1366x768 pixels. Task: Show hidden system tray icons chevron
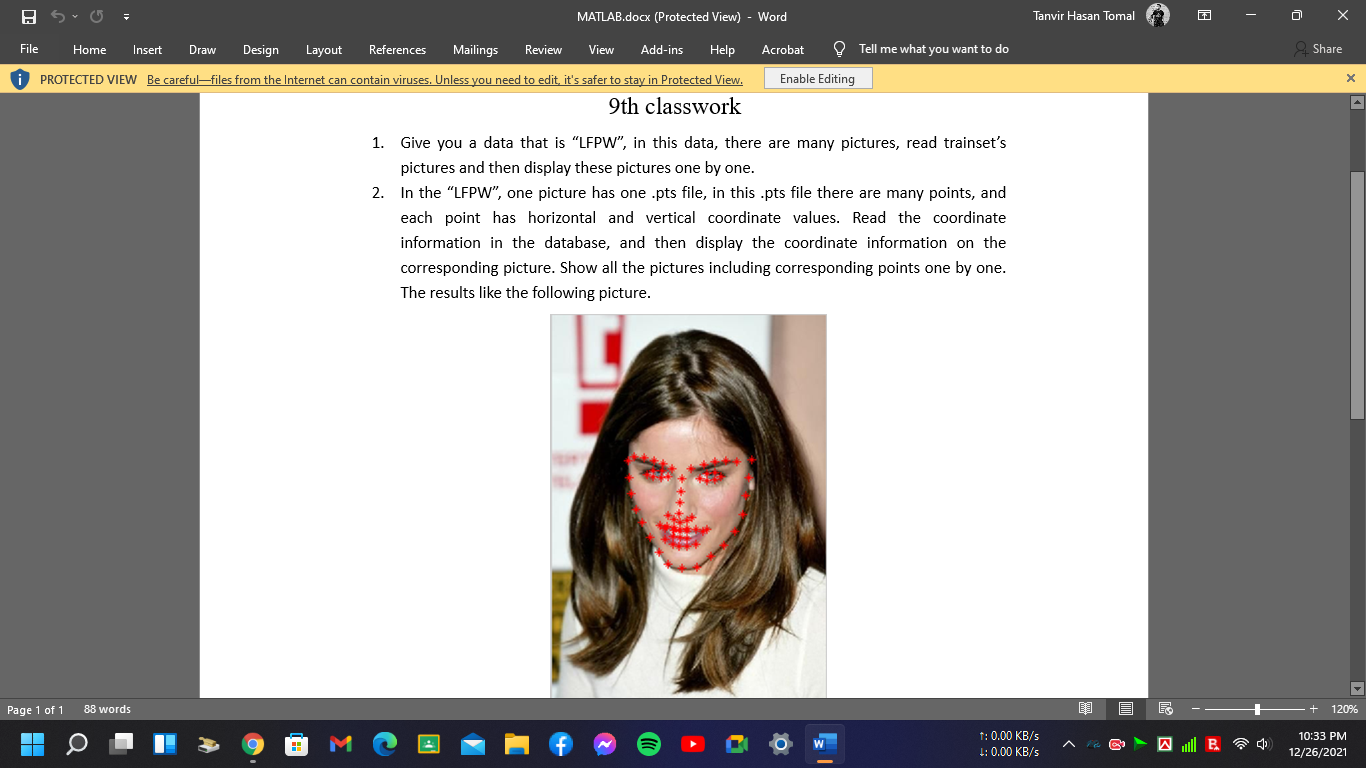point(1068,744)
